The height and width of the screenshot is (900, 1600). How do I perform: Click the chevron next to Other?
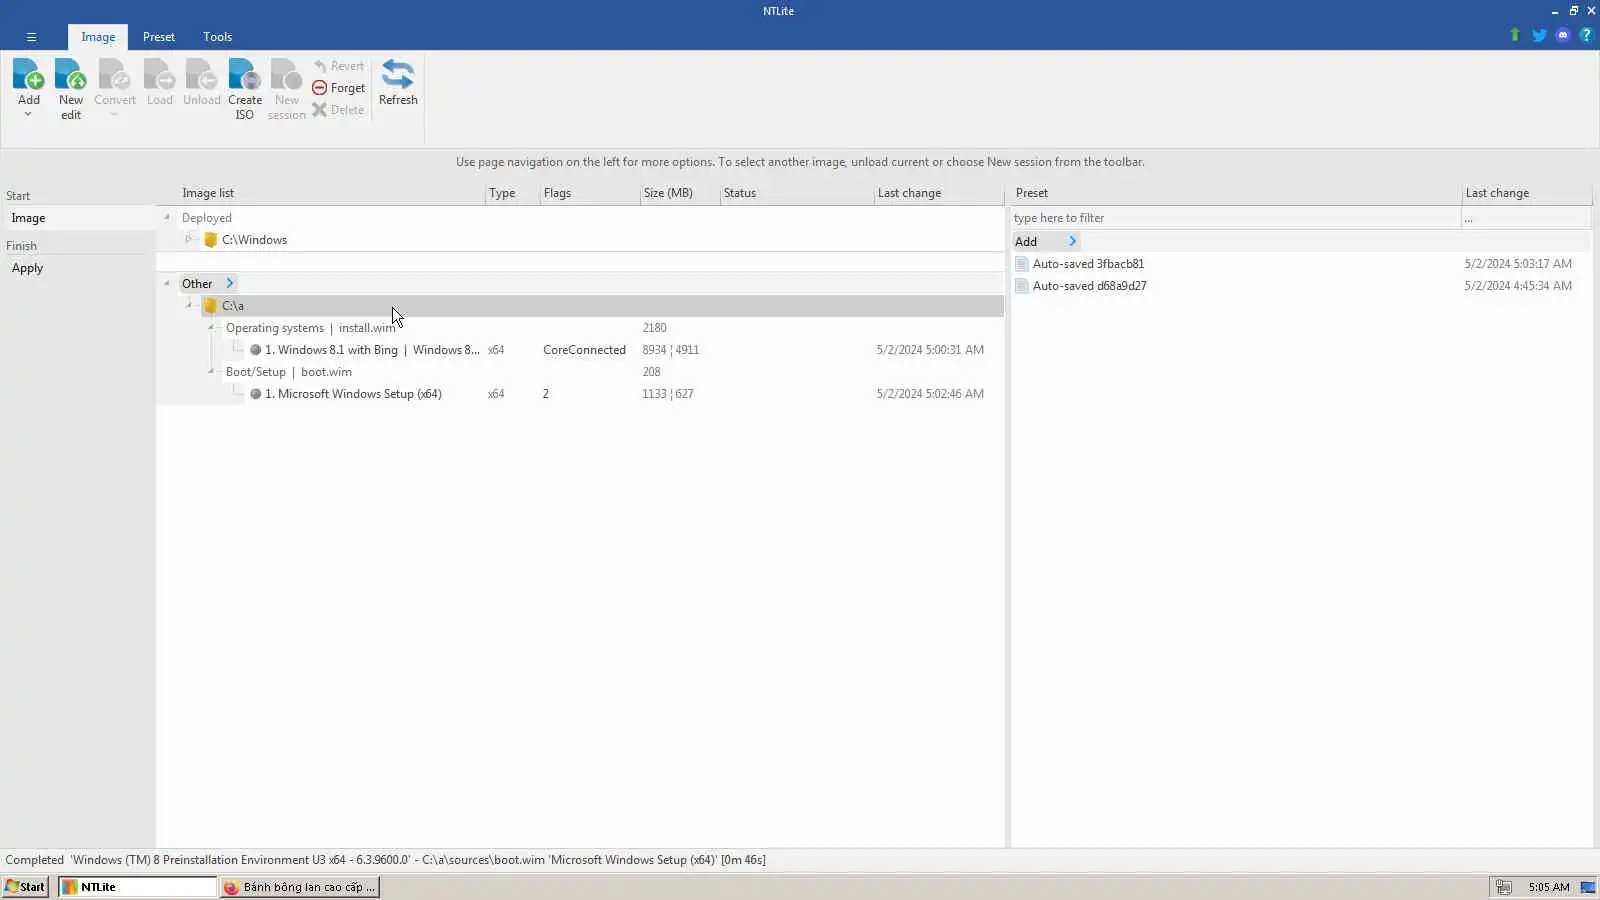pyautogui.click(x=229, y=284)
